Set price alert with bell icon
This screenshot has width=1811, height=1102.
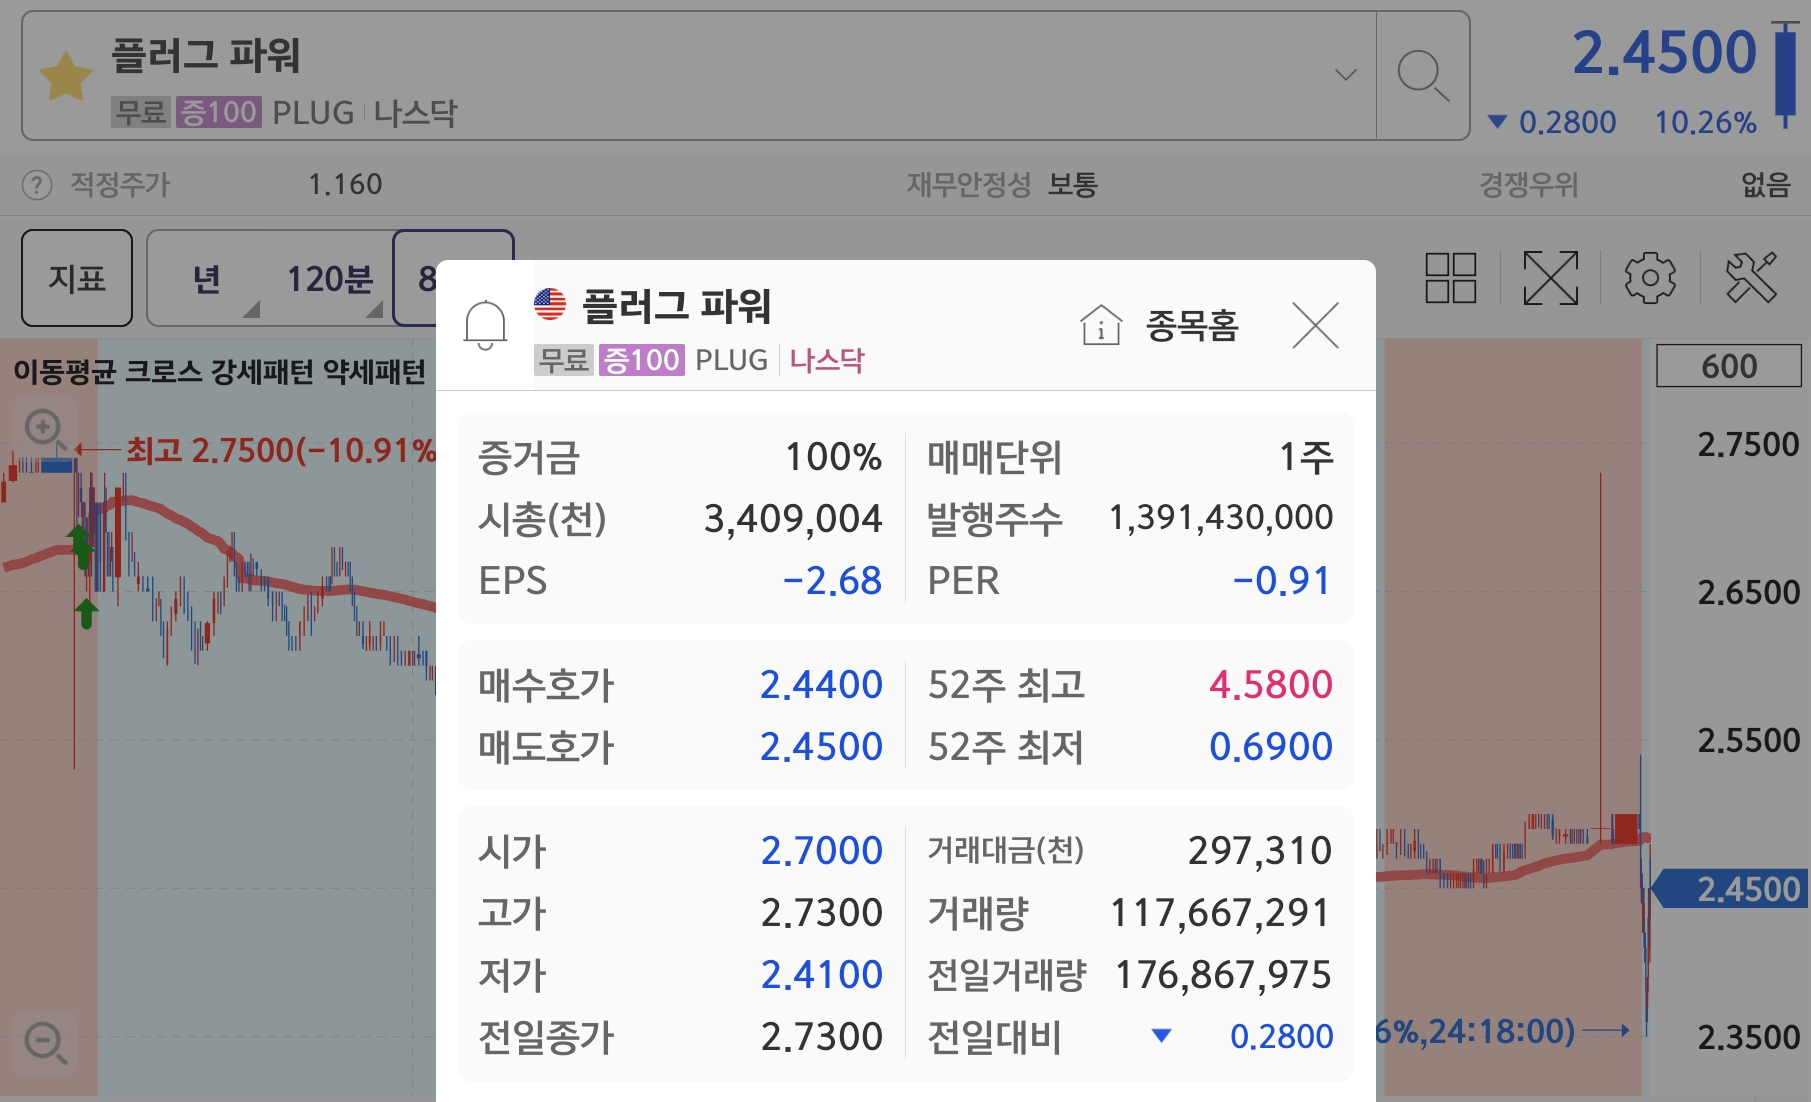coord(485,325)
